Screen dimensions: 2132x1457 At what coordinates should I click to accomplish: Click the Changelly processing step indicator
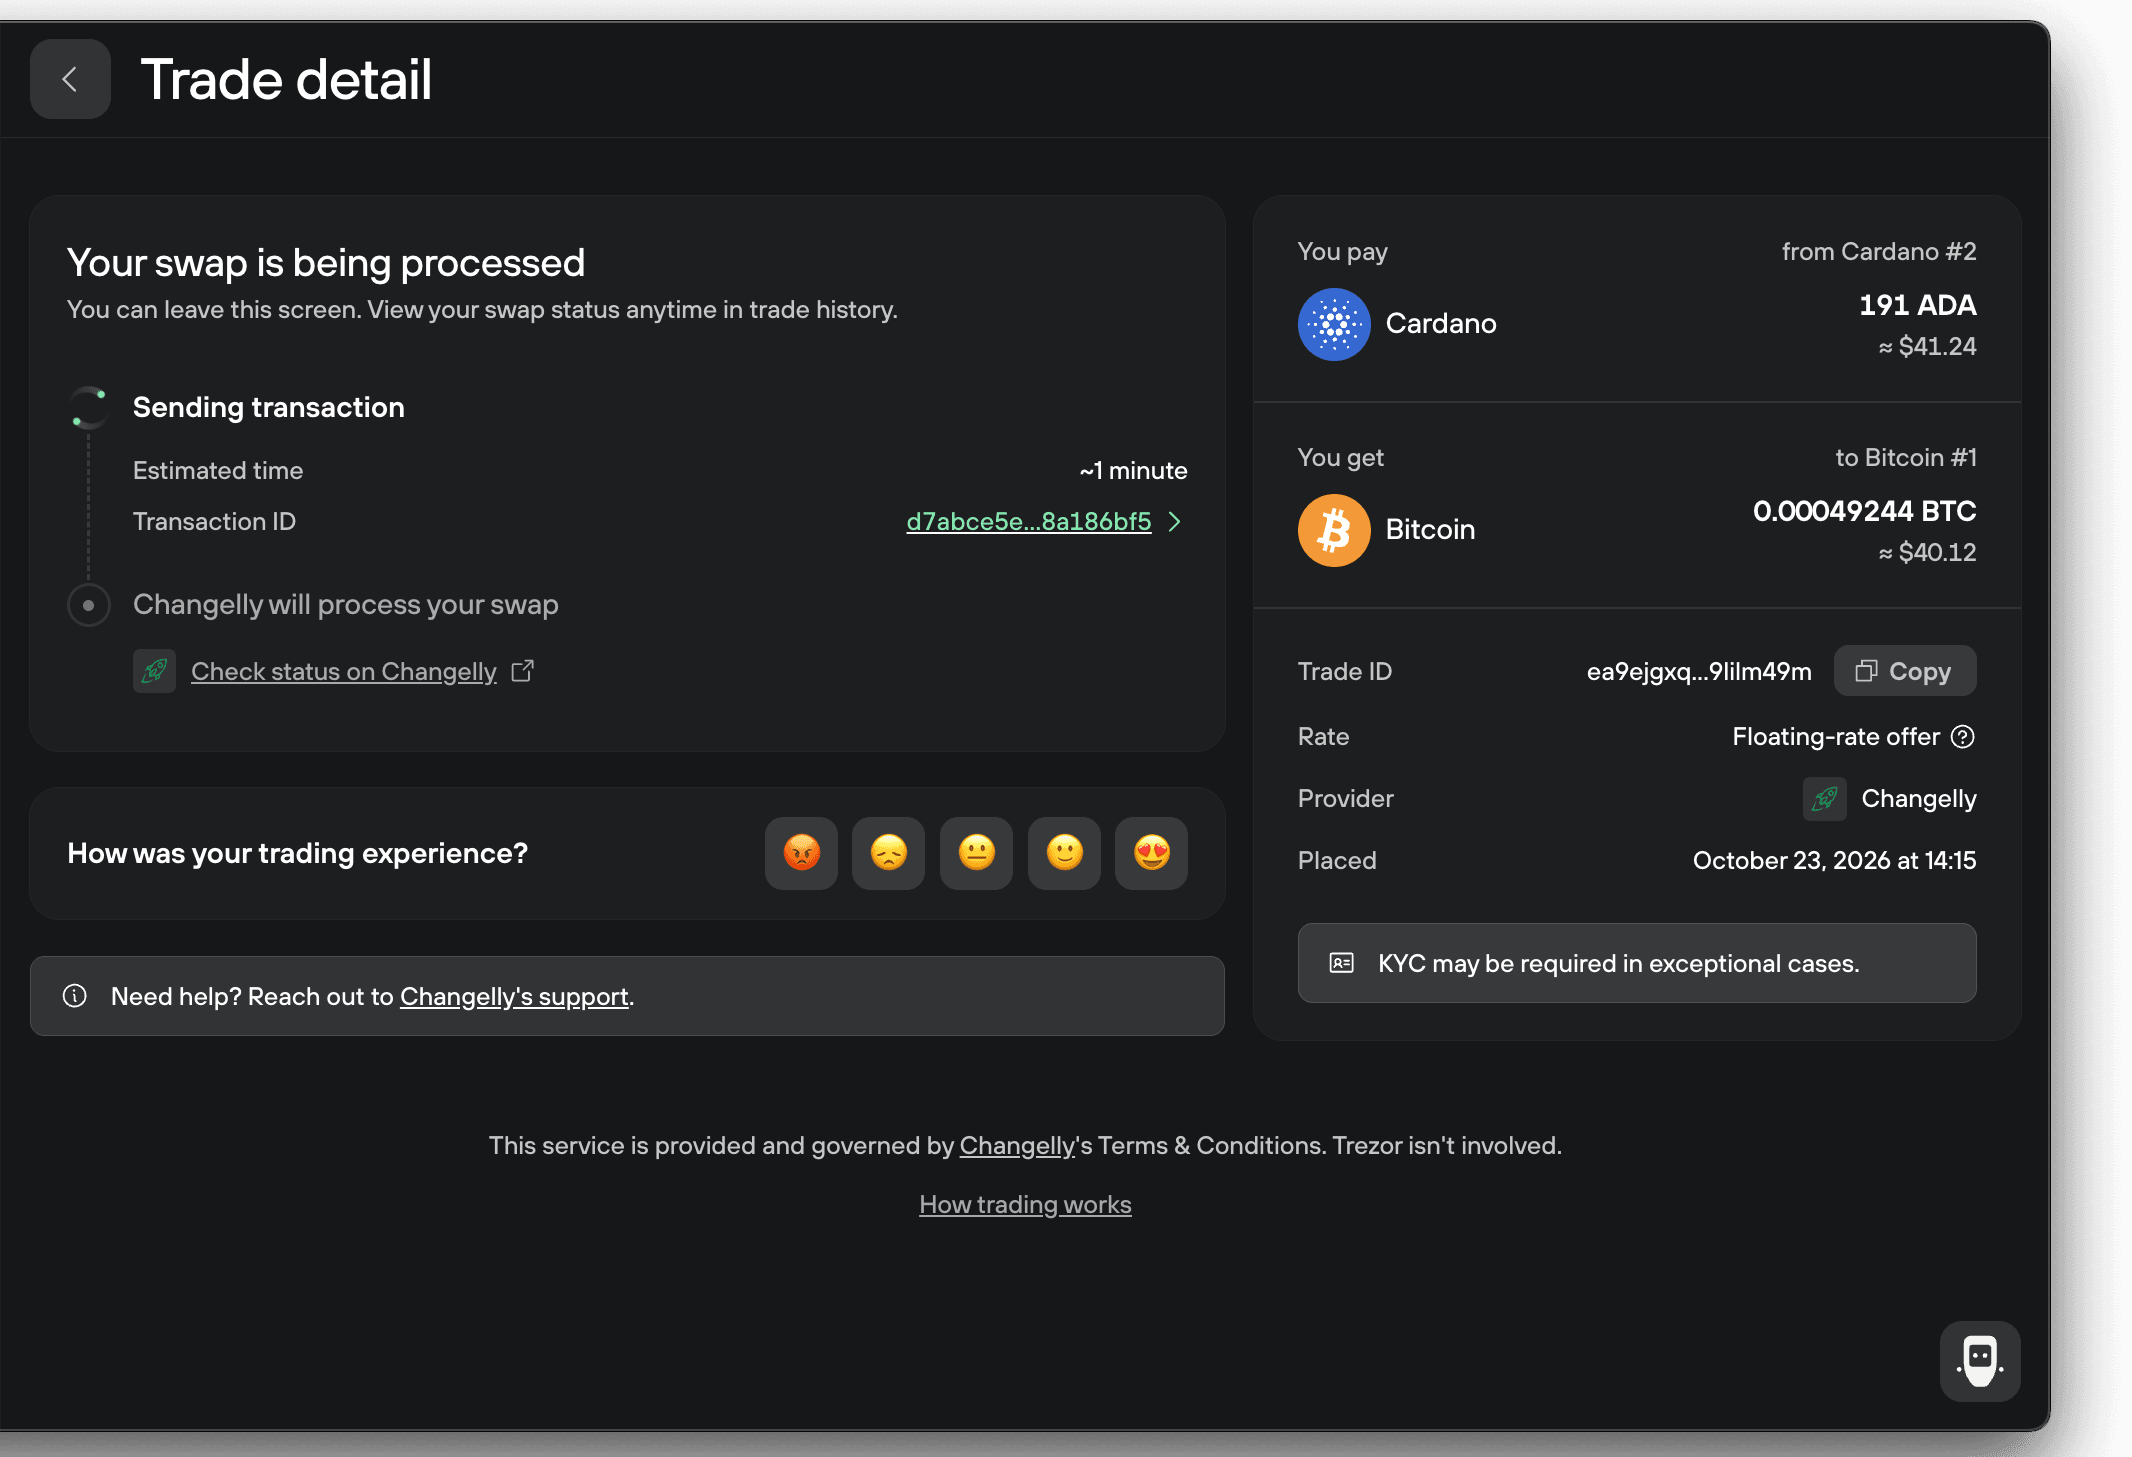89,605
